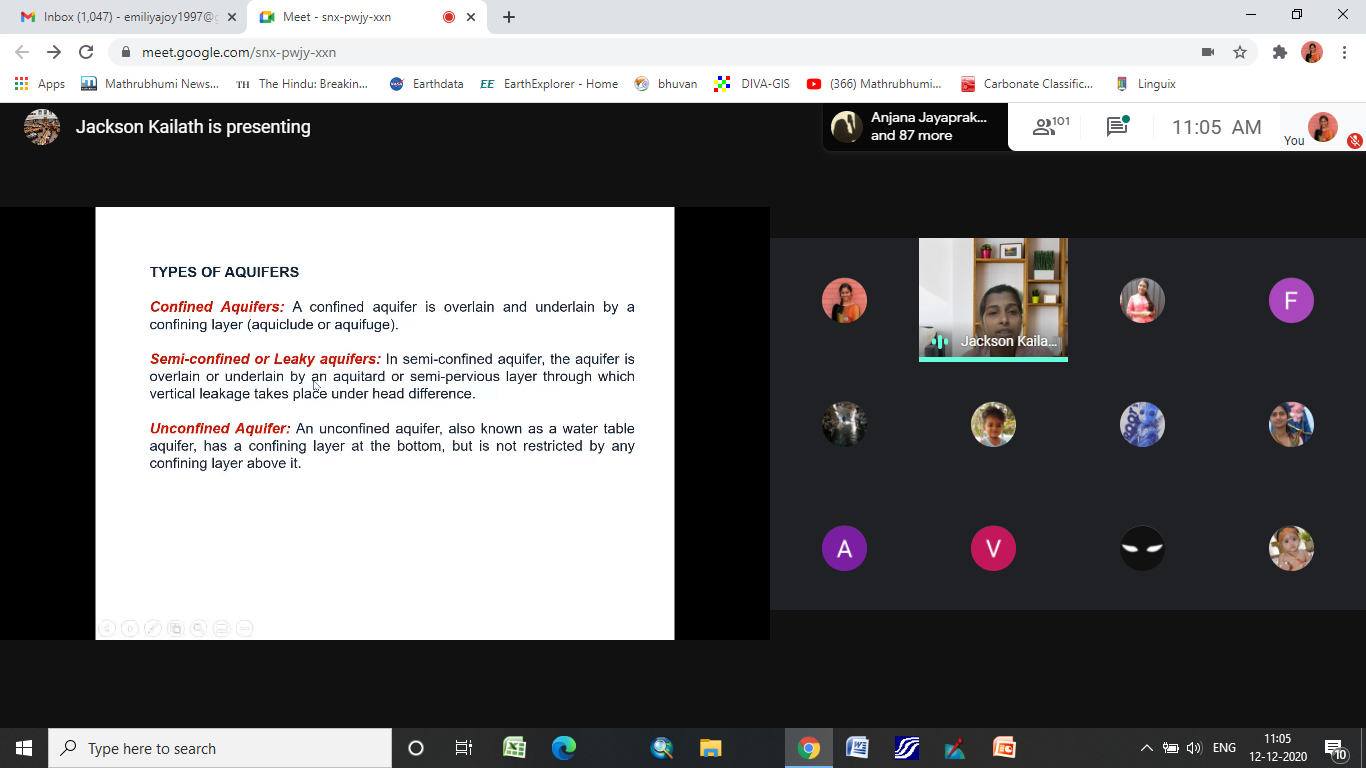
Task: Toggle the muted microphone icon beside You
Action: pos(1354,141)
